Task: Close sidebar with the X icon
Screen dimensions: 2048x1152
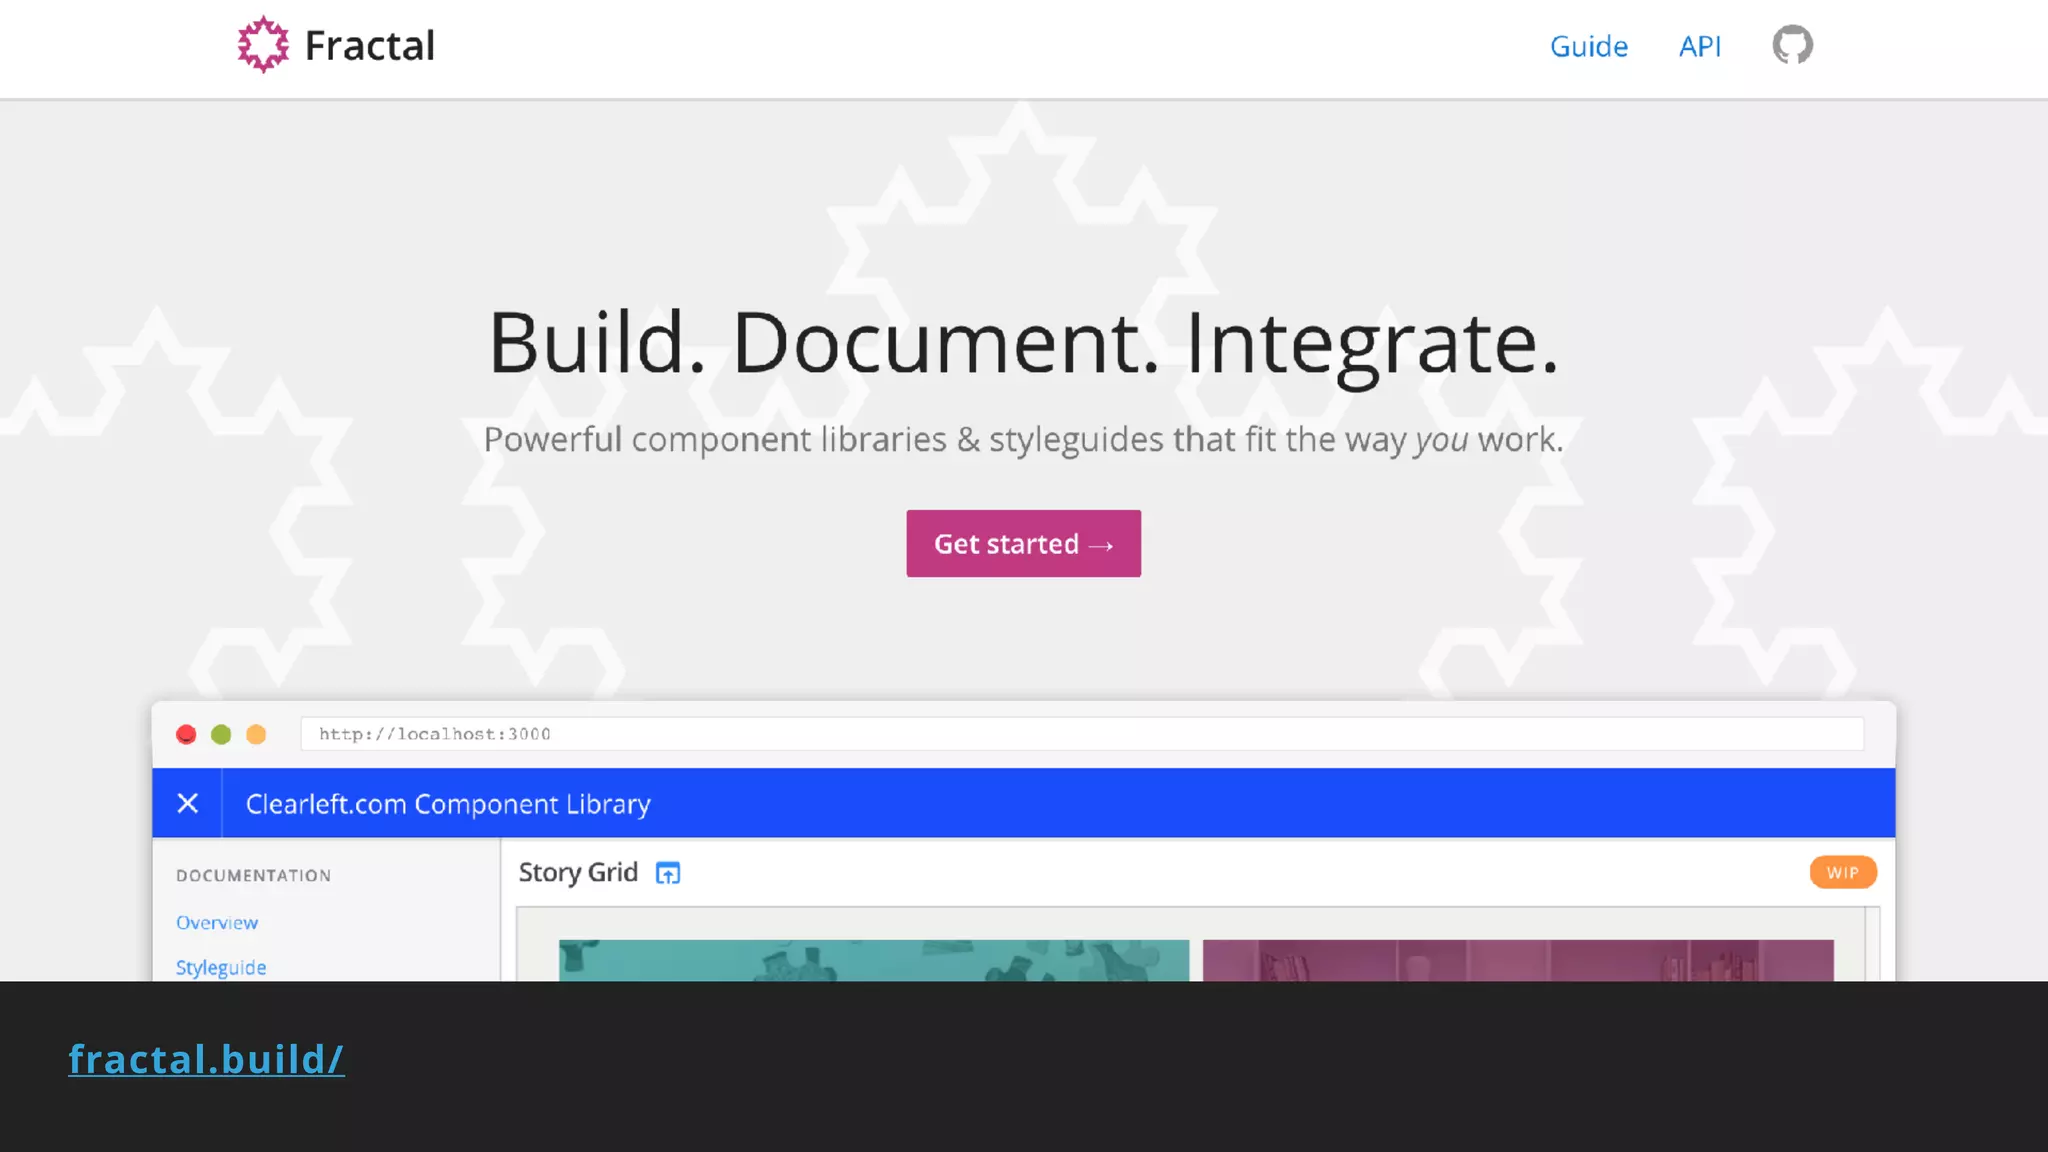Action: (x=187, y=803)
